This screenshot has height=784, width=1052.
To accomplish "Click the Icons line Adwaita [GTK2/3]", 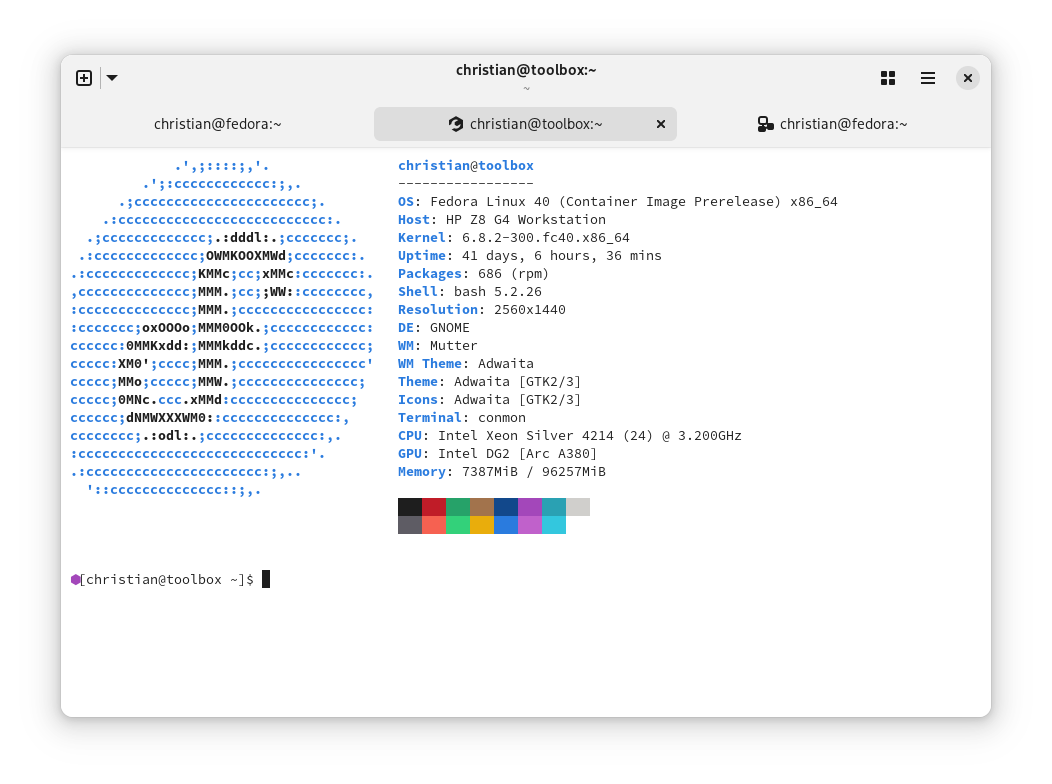I will coord(489,400).
